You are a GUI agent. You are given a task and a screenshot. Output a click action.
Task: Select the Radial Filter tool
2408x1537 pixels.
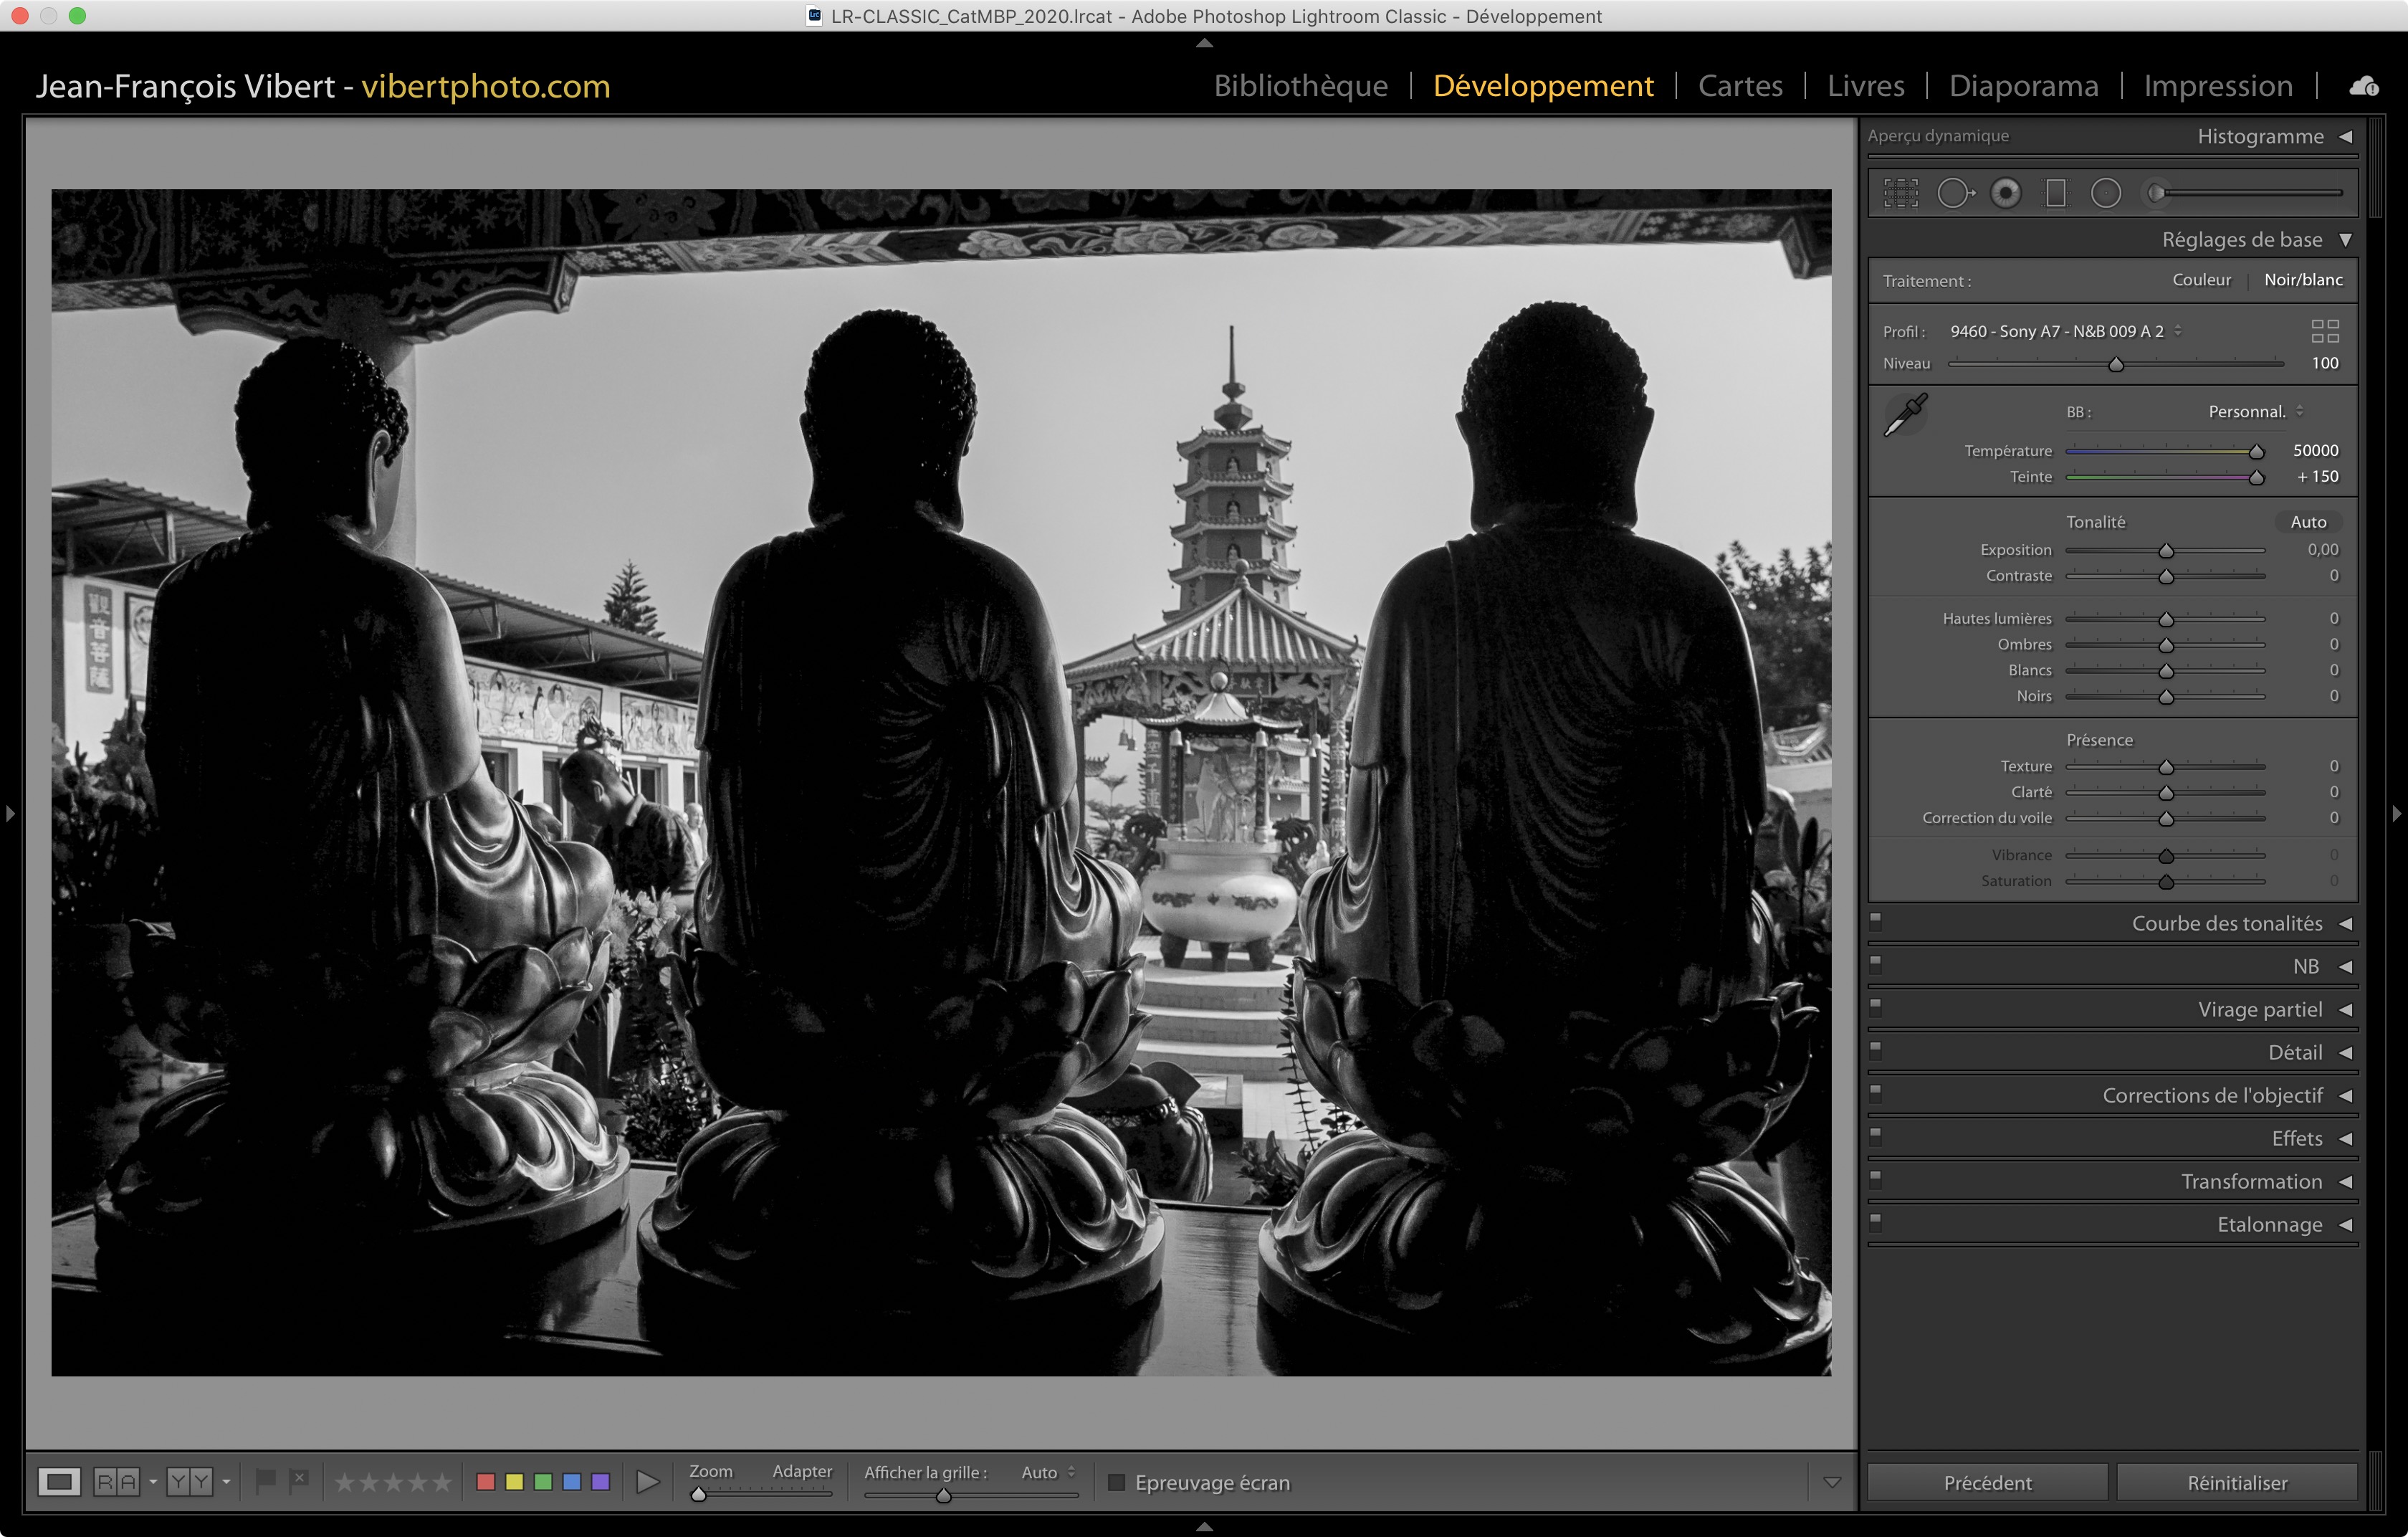pos(2105,193)
